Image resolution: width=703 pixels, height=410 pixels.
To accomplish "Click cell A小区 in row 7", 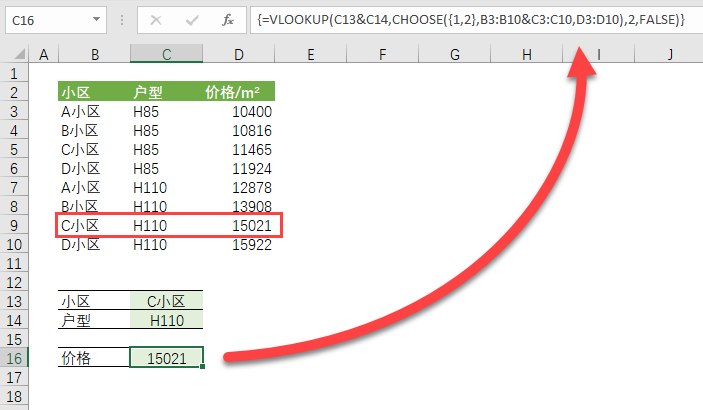I will (94, 187).
